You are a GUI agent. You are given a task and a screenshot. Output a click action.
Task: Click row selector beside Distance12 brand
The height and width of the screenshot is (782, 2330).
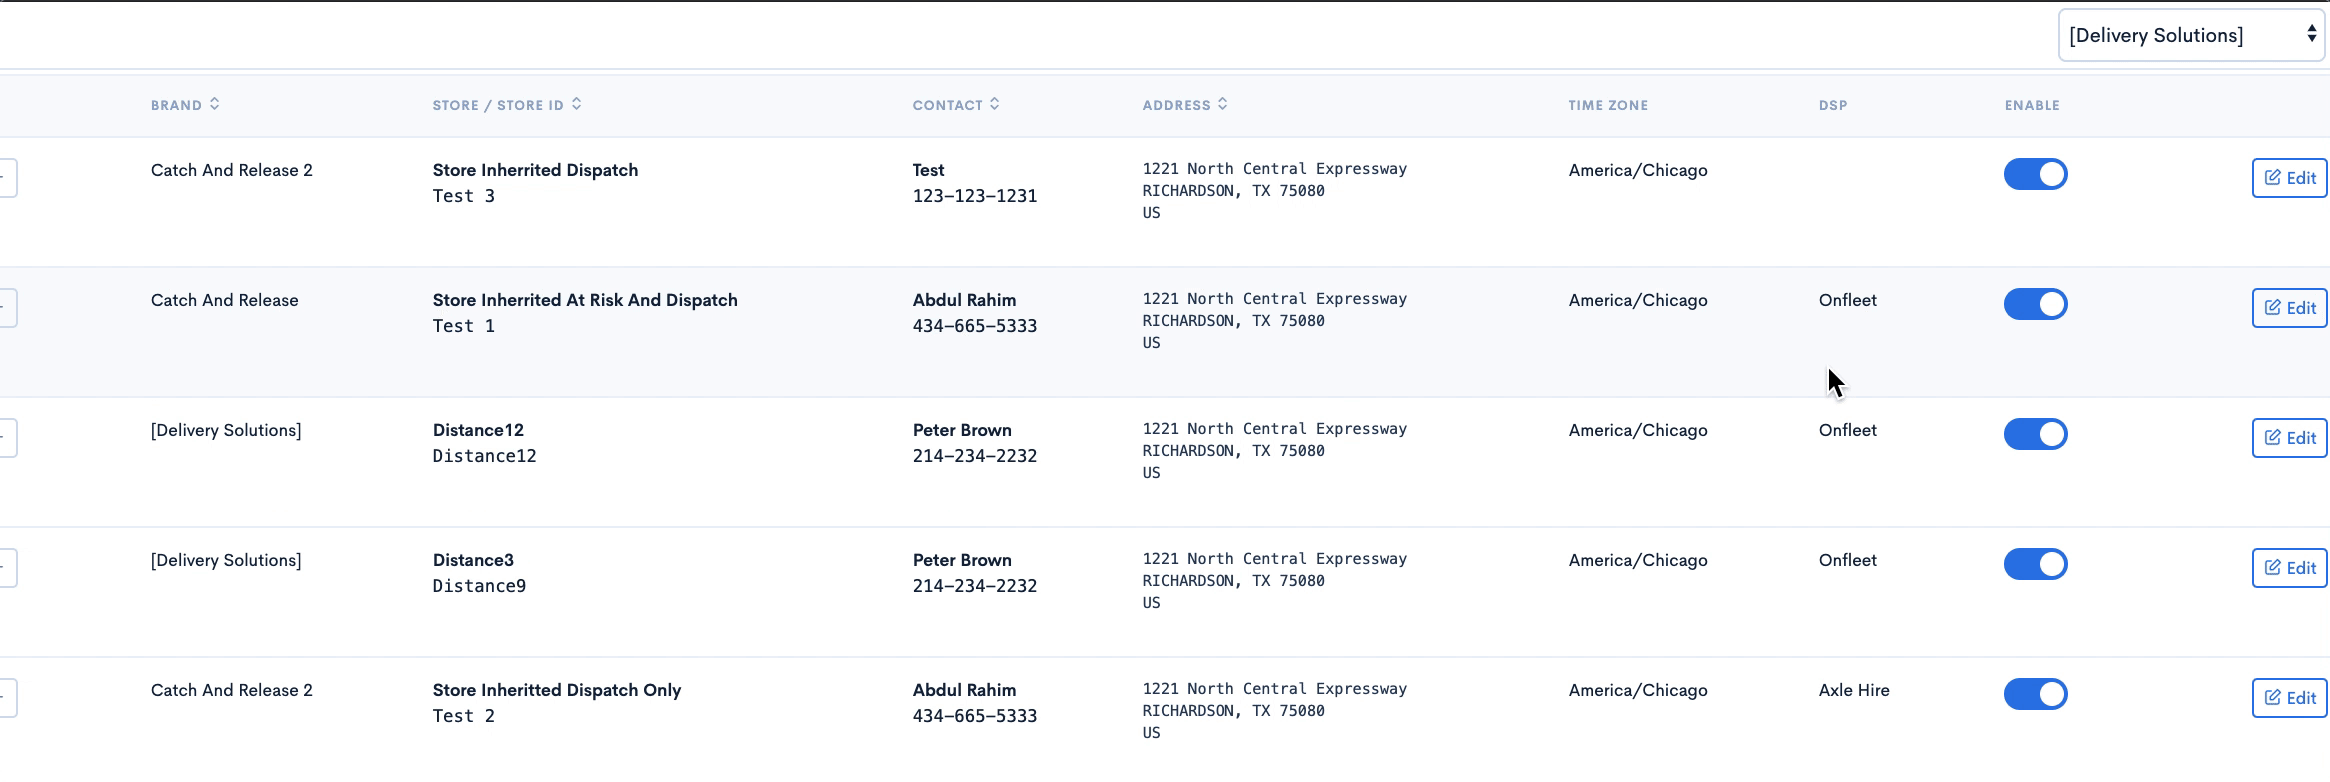click(x=7, y=438)
